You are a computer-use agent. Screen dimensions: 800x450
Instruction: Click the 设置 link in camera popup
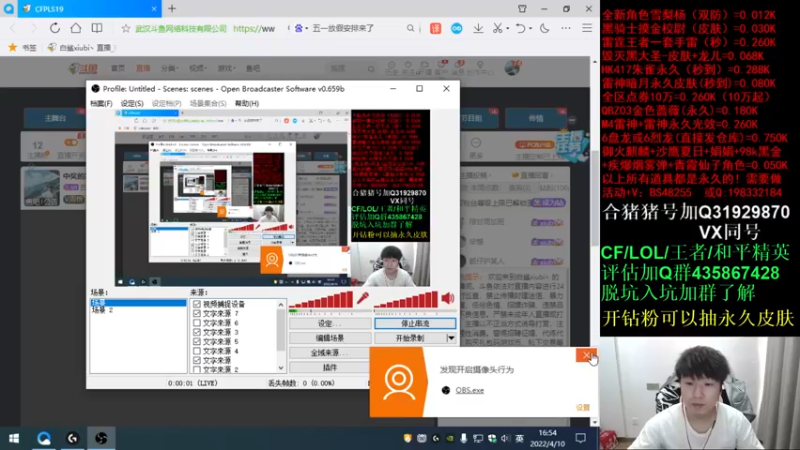pyautogui.click(x=583, y=408)
